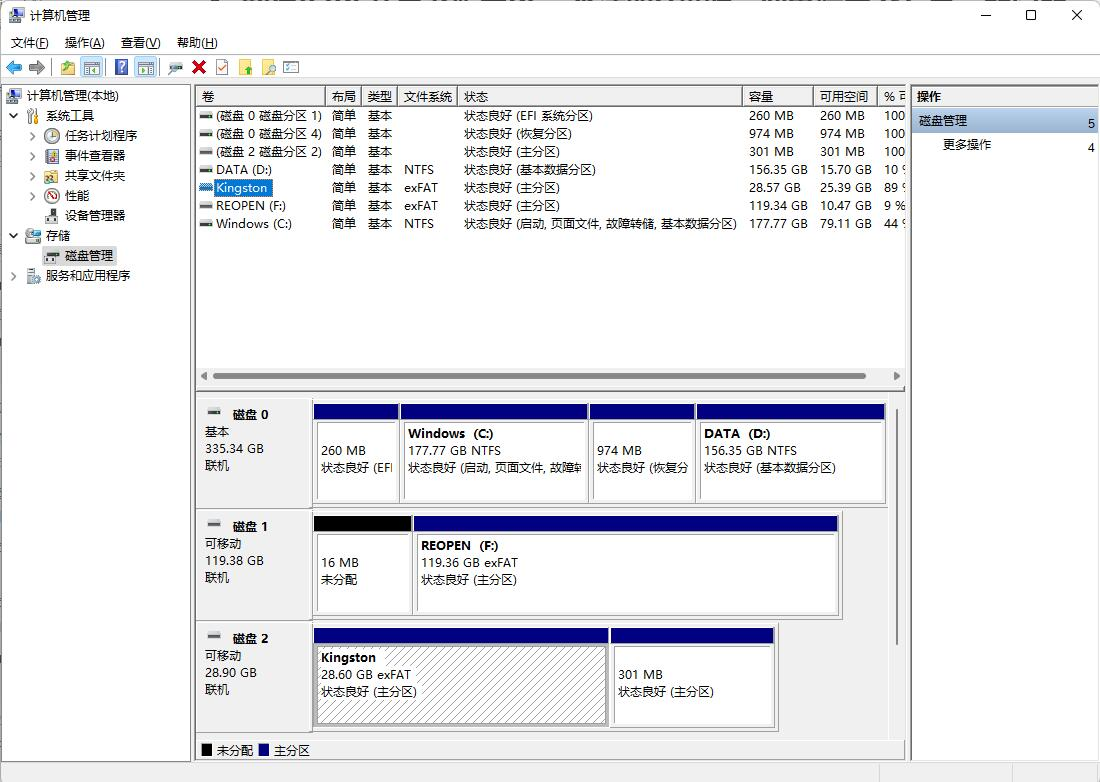This screenshot has height=782, width=1100.
Task: Open Help via the blue question mark icon
Action: coord(122,67)
